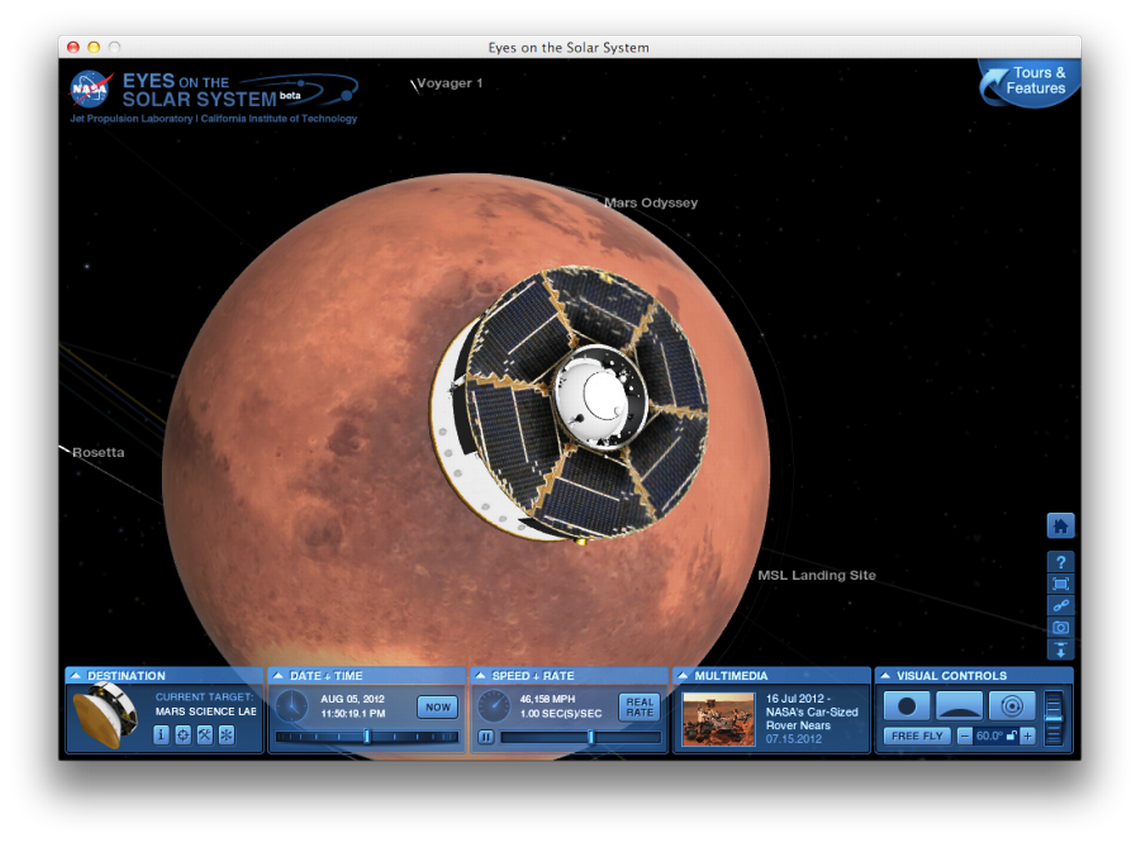1140x842 pixels.
Task: Click the NASA logo
Action: [91, 89]
